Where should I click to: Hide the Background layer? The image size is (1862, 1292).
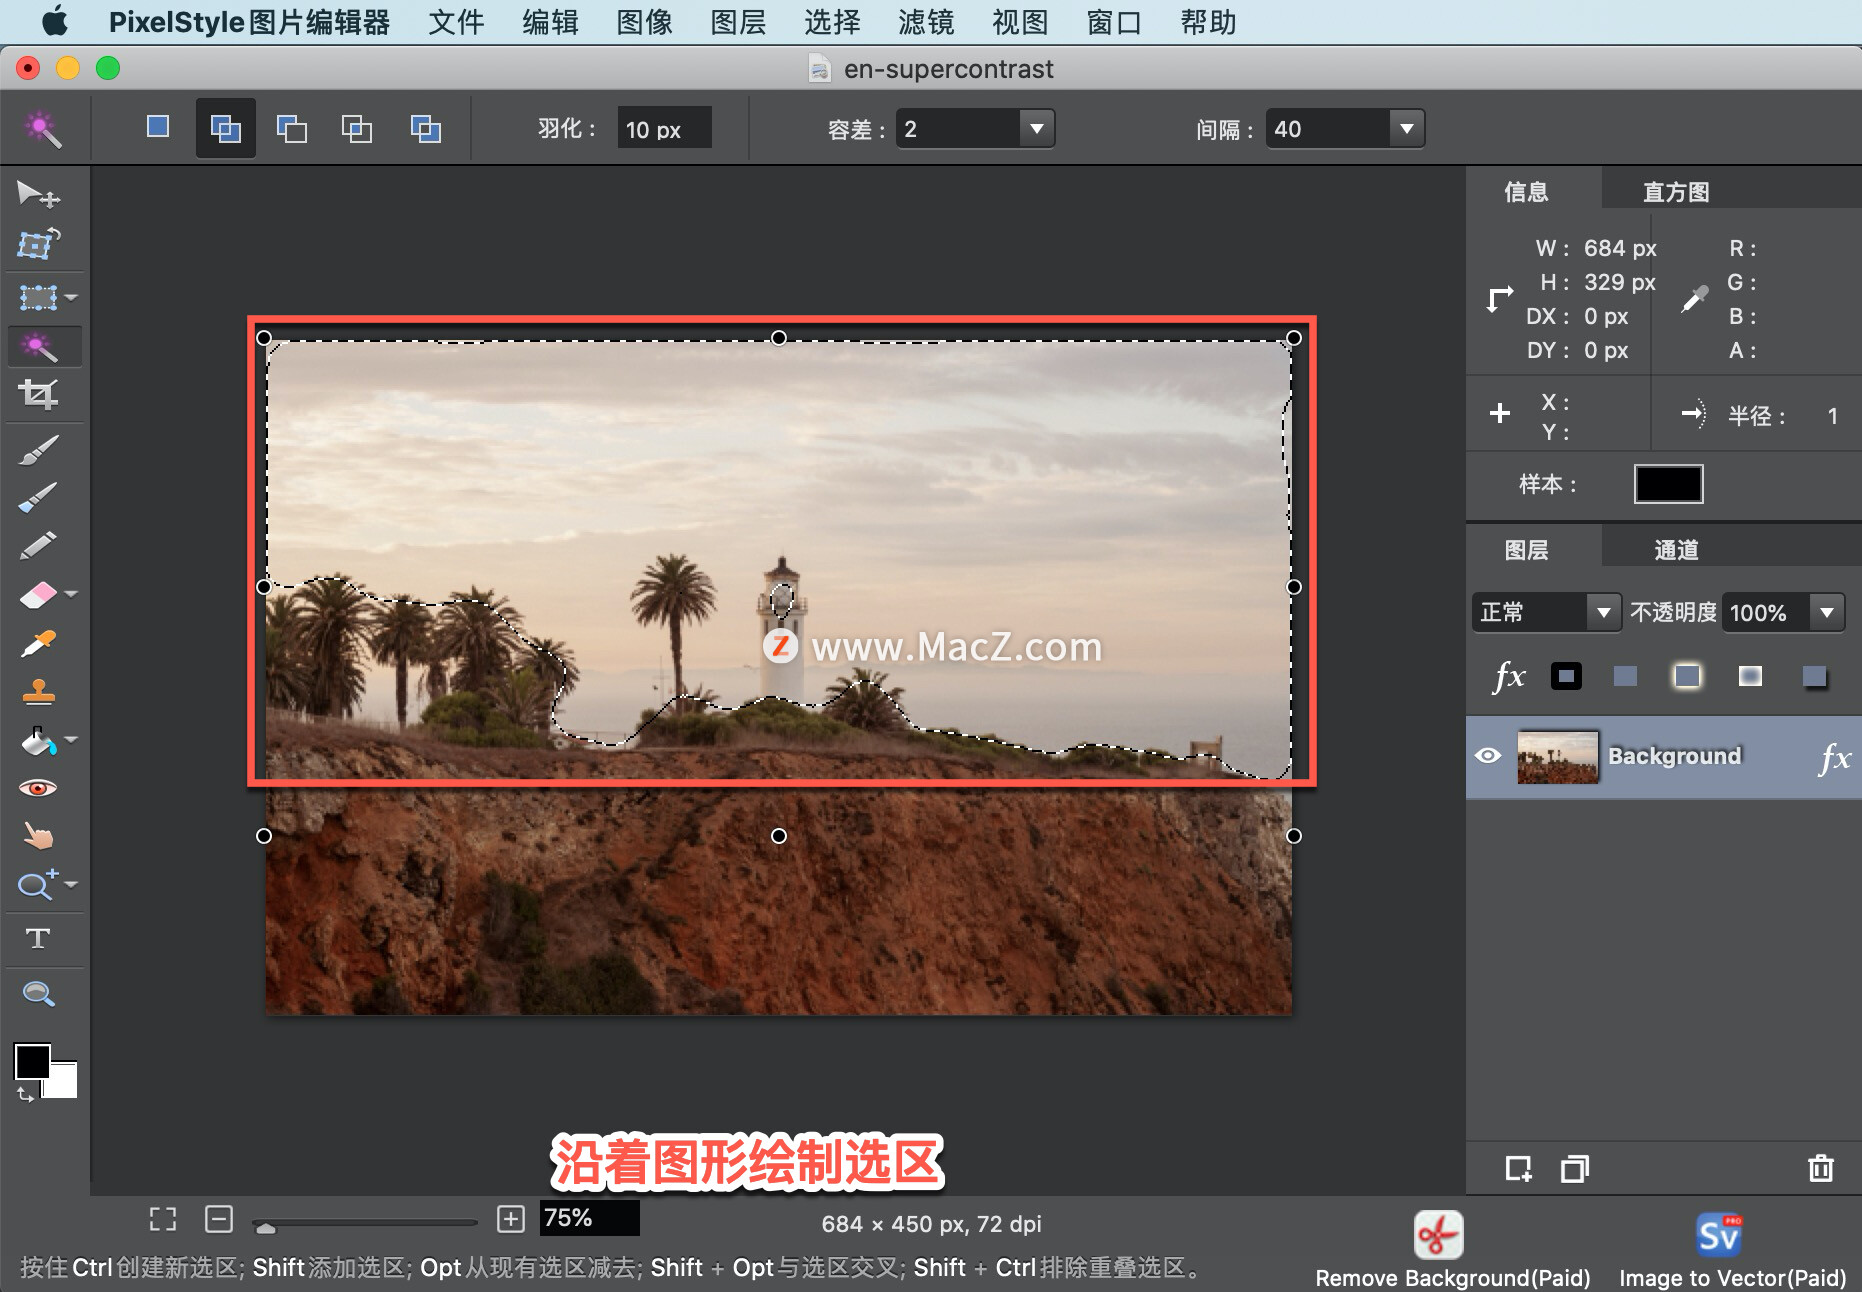pyautogui.click(x=1489, y=757)
